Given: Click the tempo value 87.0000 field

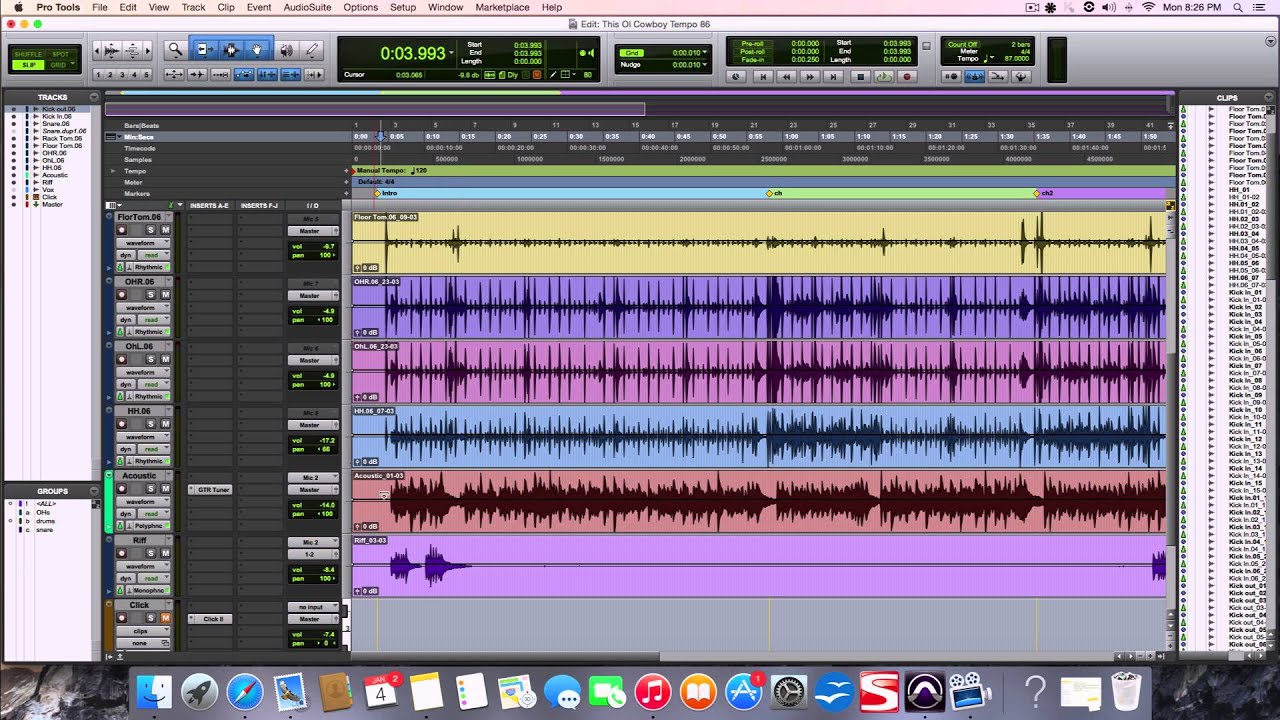Looking at the screenshot, I should click(x=1017, y=59).
